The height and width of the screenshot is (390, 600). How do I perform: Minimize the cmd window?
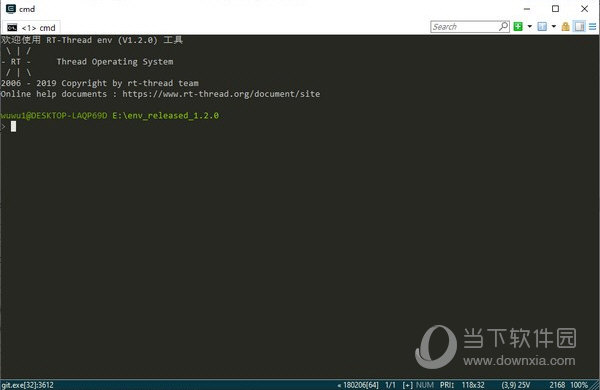point(527,9)
